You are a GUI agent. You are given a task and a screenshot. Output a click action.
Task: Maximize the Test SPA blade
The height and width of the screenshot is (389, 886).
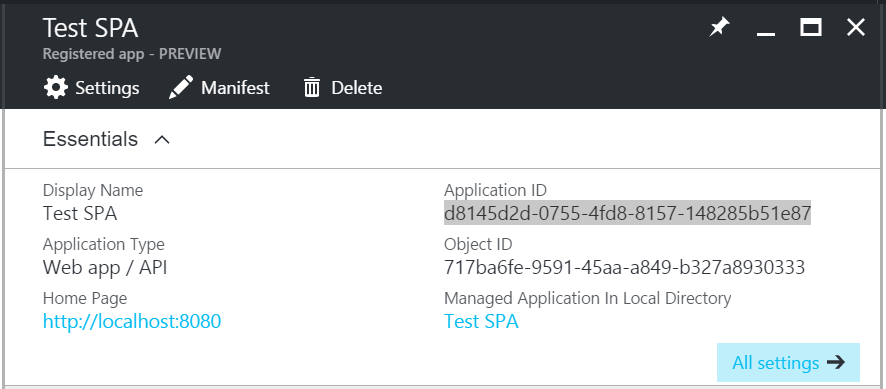click(811, 27)
